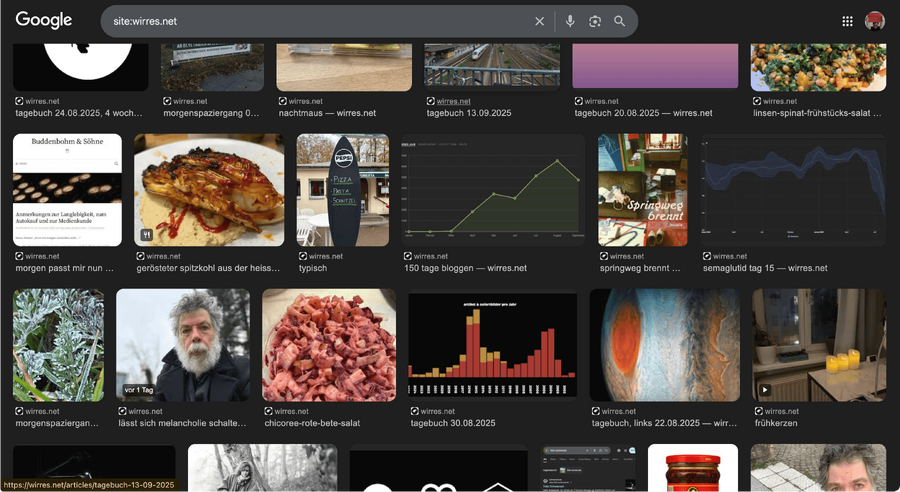Viewport: 900px width, 492px height.
Task: Select the Pepsi surfboard sign image 'typisch'
Action: [x=342, y=190]
